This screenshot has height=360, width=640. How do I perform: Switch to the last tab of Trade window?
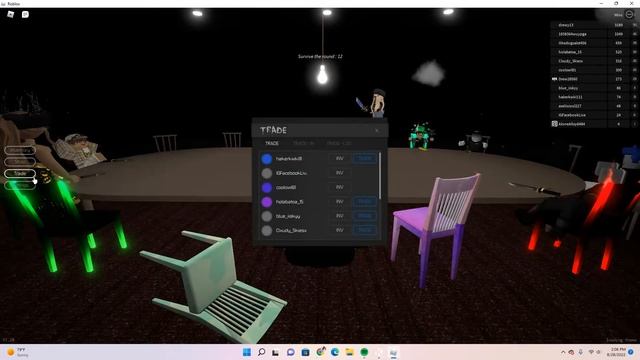[339, 143]
